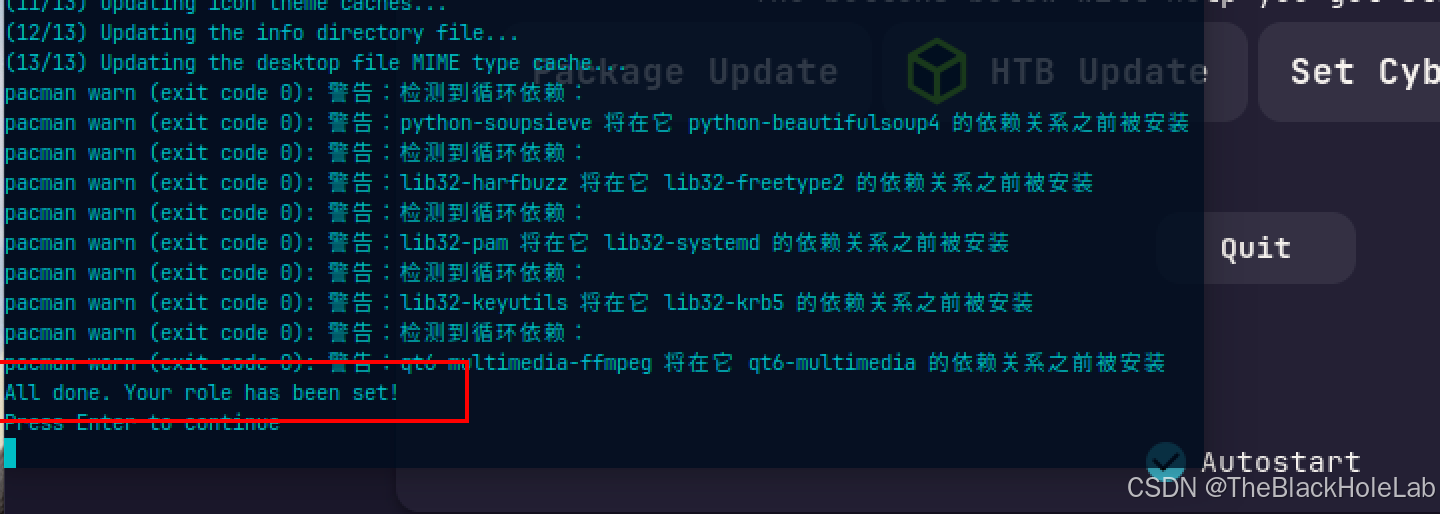
Task: Click the '(13/13) Updating the desktop file' line
Action: pyautogui.click(x=316, y=63)
